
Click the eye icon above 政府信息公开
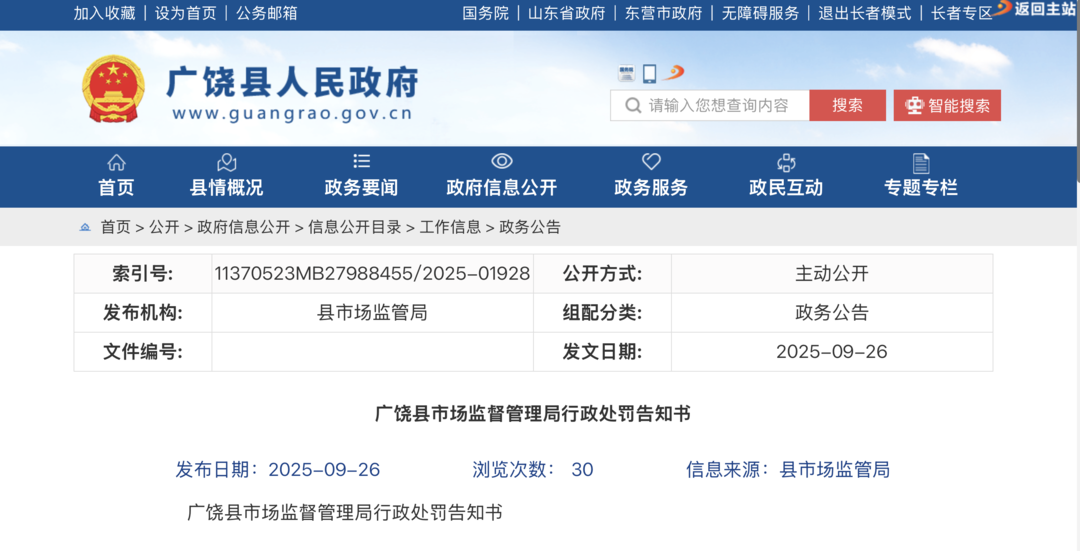pyautogui.click(x=501, y=162)
